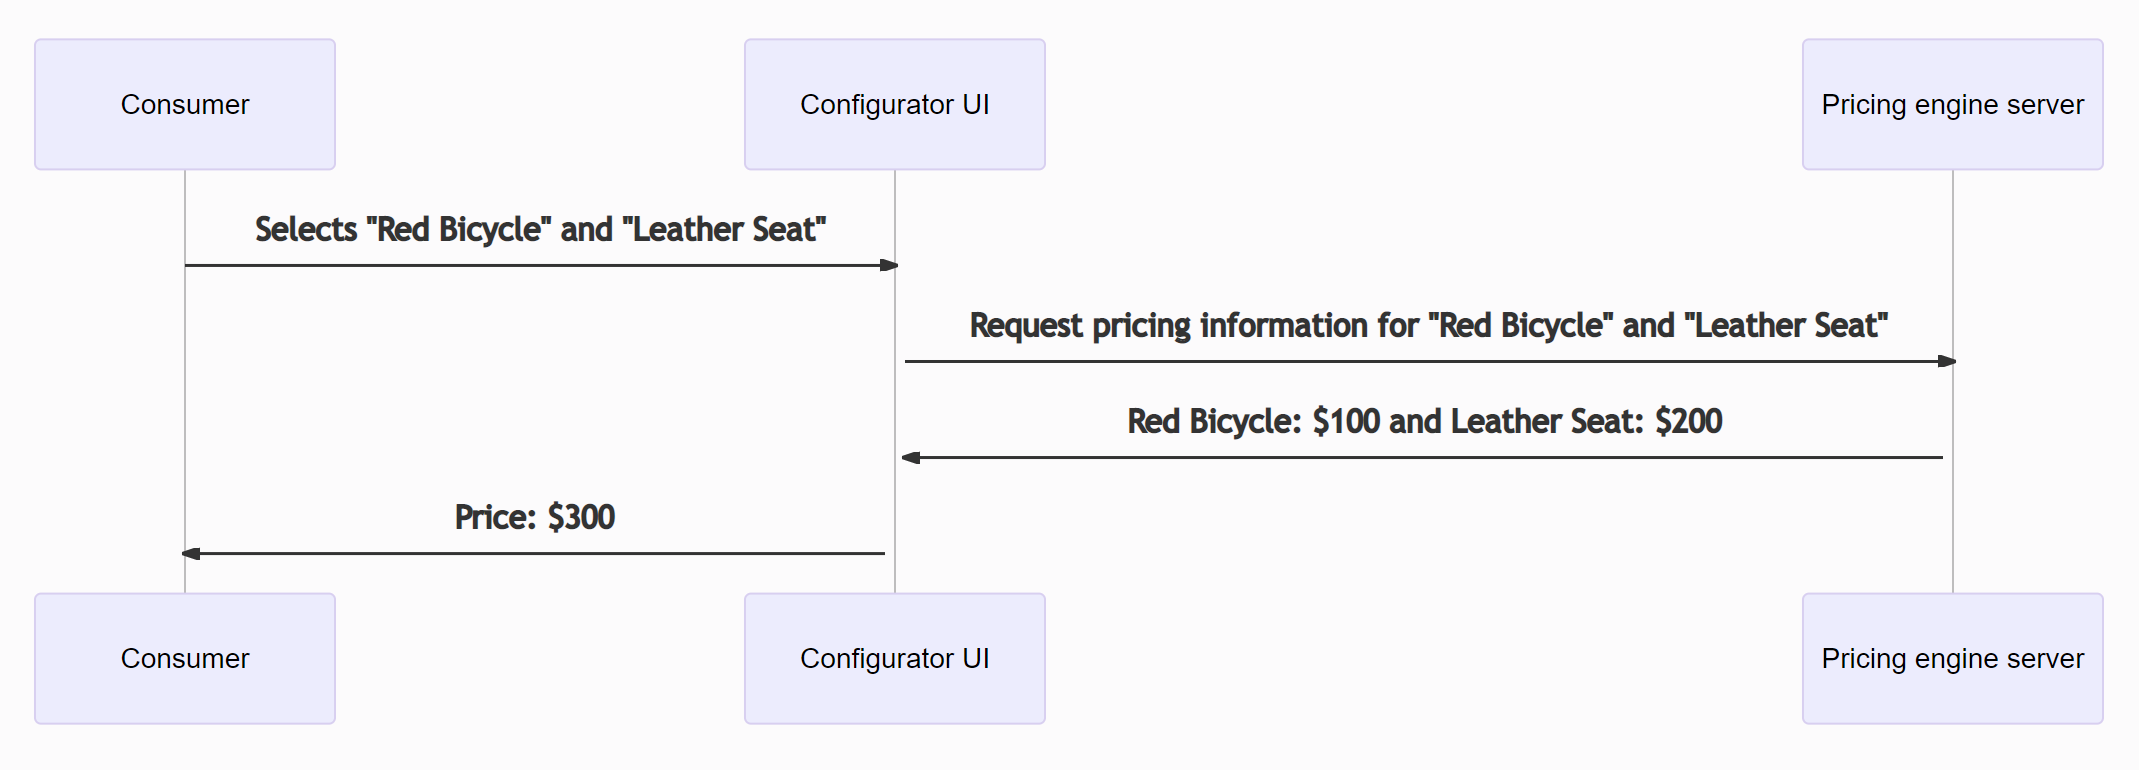Select the top Configurator UI box
This screenshot has width=2139, height=770.
pos(894,104)
